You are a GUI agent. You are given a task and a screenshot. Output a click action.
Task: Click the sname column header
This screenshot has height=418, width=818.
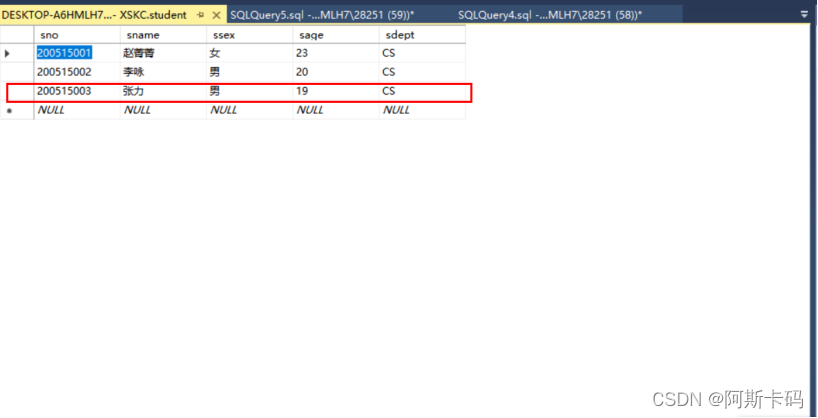163,35
